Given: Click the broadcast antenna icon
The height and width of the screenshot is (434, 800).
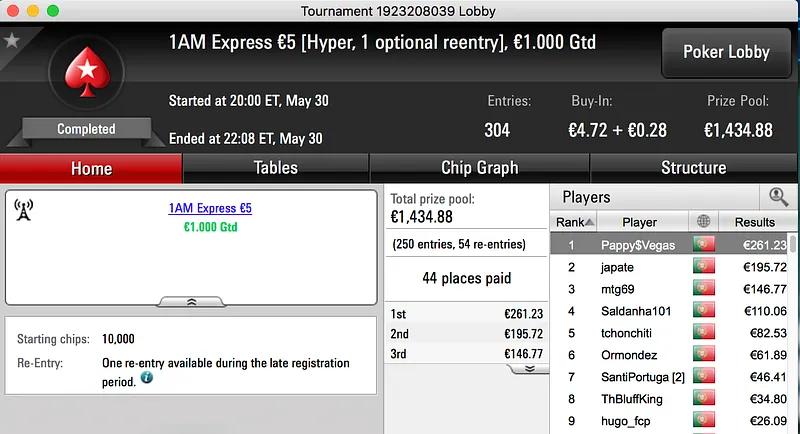Looking at the screenshot, I should pyautogui.click(x=24, y=209).
